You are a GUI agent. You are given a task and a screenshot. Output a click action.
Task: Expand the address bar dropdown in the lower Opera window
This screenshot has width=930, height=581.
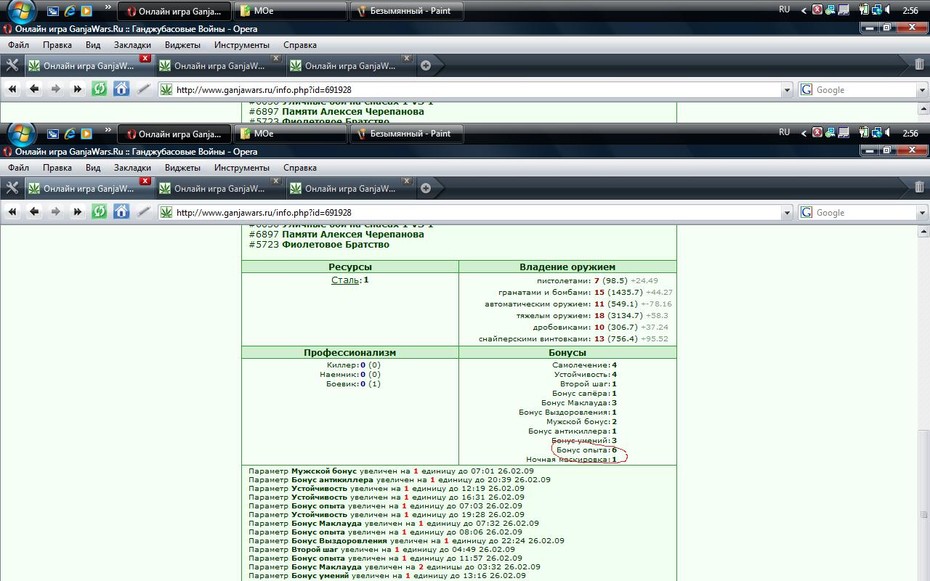tap(787, 212)
